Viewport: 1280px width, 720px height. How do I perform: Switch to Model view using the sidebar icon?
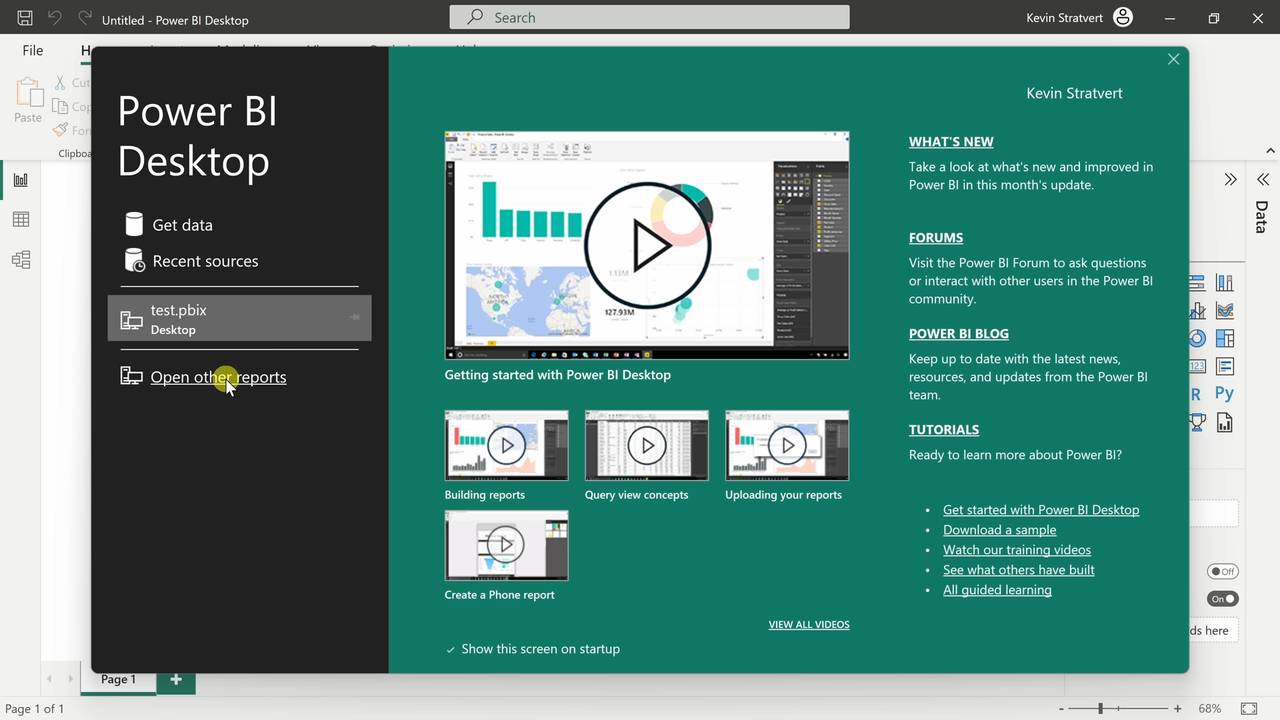coord(21,259)
